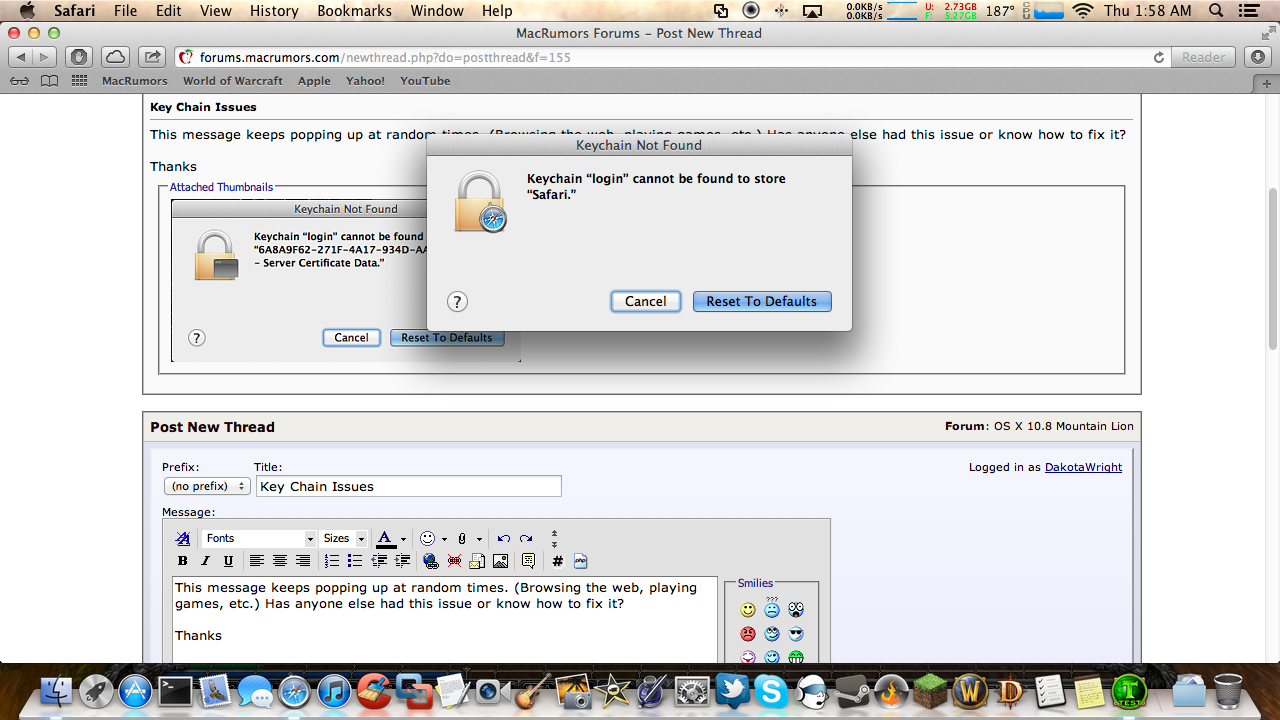Insert image icon in editor toolbar

click(501, 561)
